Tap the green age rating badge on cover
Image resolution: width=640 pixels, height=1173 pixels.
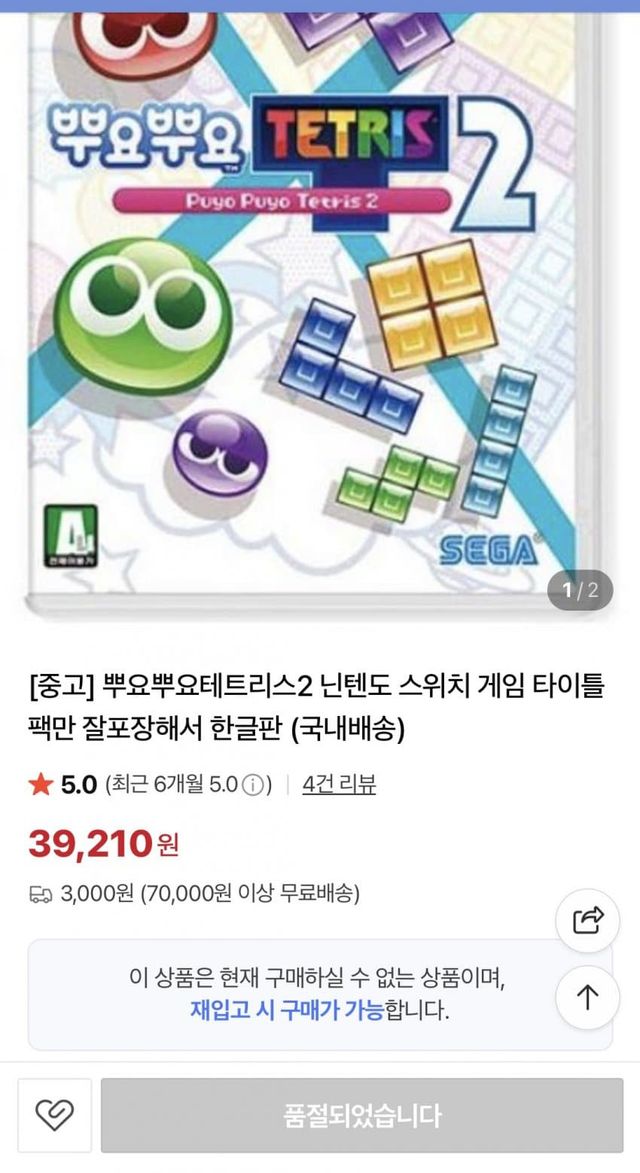[70, 536]
